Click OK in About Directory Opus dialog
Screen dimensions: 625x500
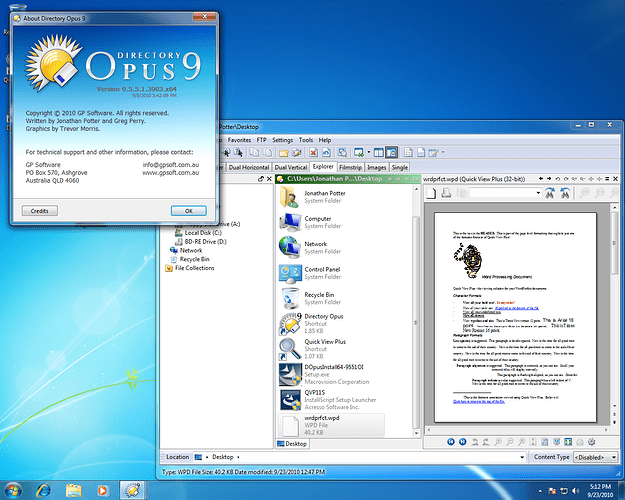click(x=189, y=211)
